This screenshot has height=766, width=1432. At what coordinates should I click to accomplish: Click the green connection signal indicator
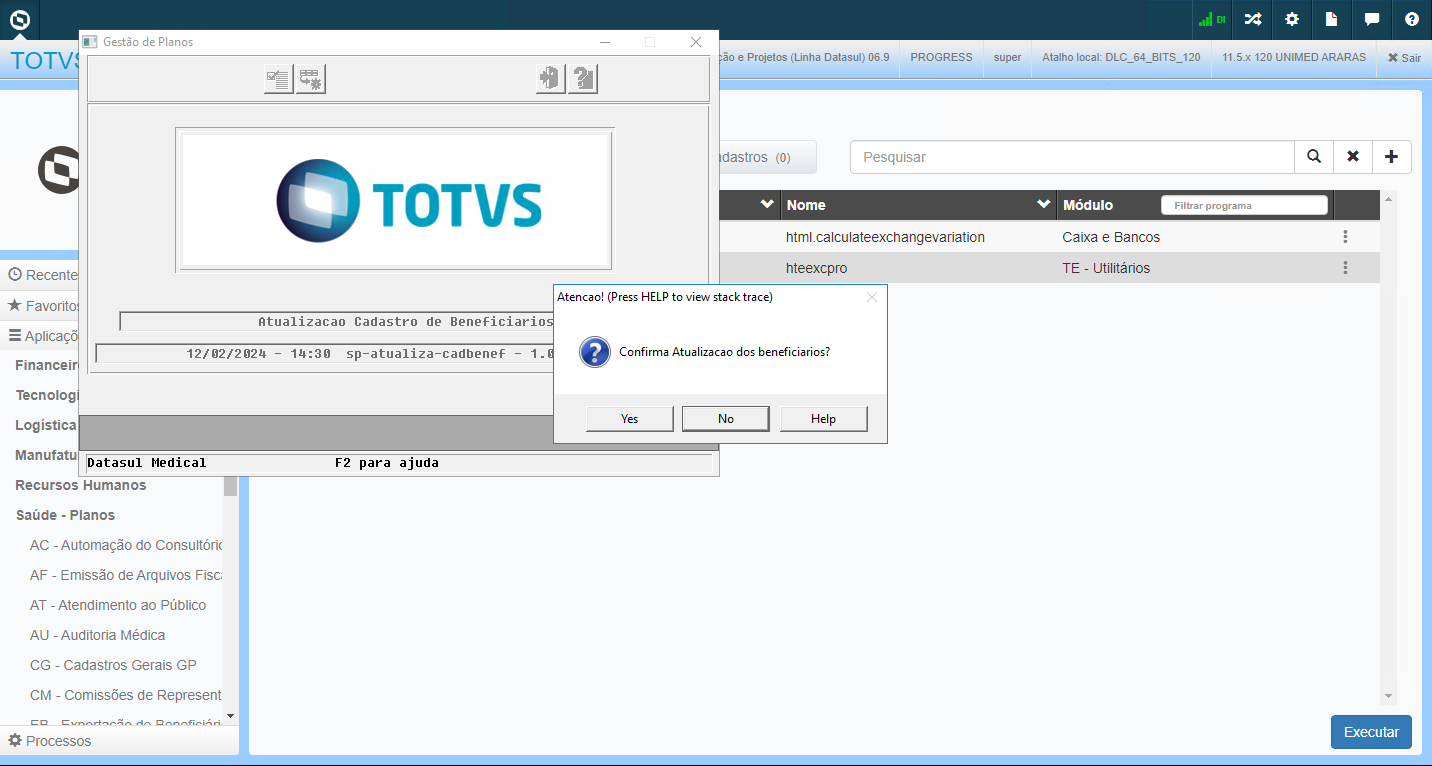[x=1212, y=19]
